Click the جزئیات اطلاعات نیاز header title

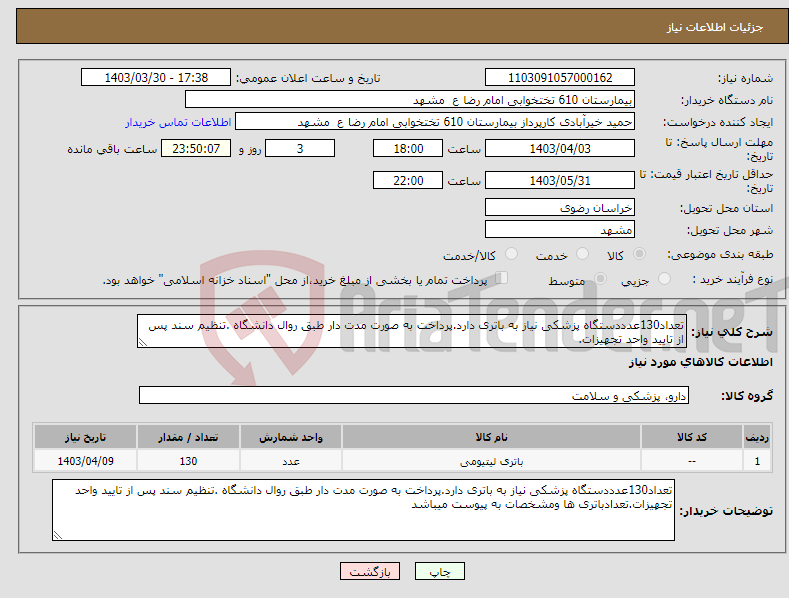pos(715,27)
